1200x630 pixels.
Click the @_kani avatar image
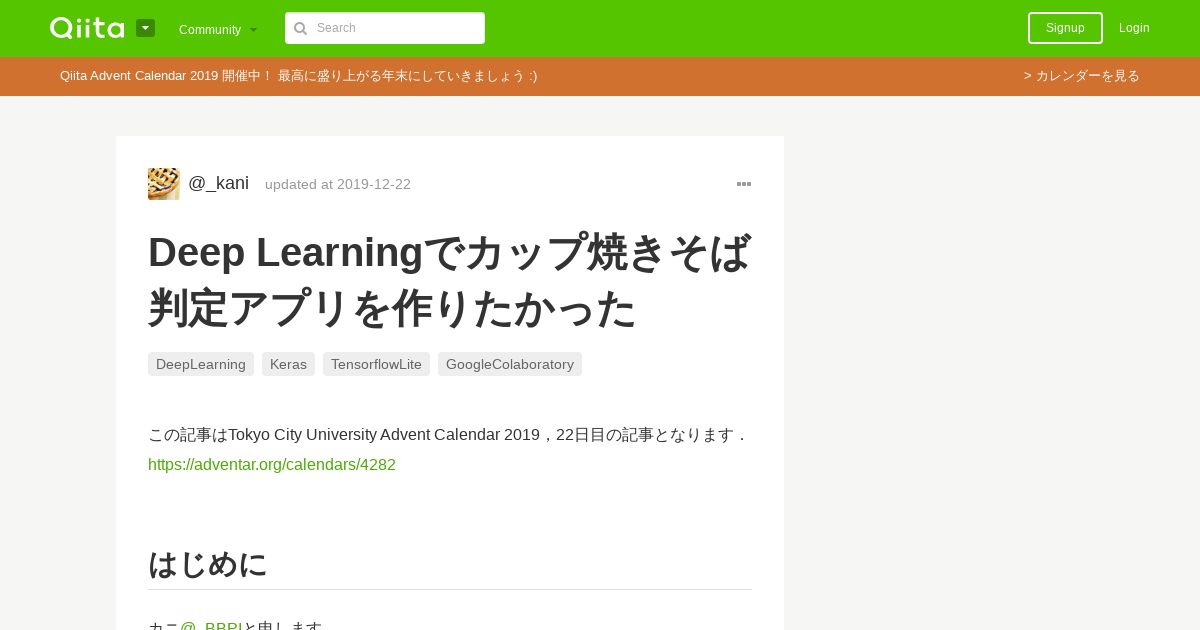coord(164,184)
